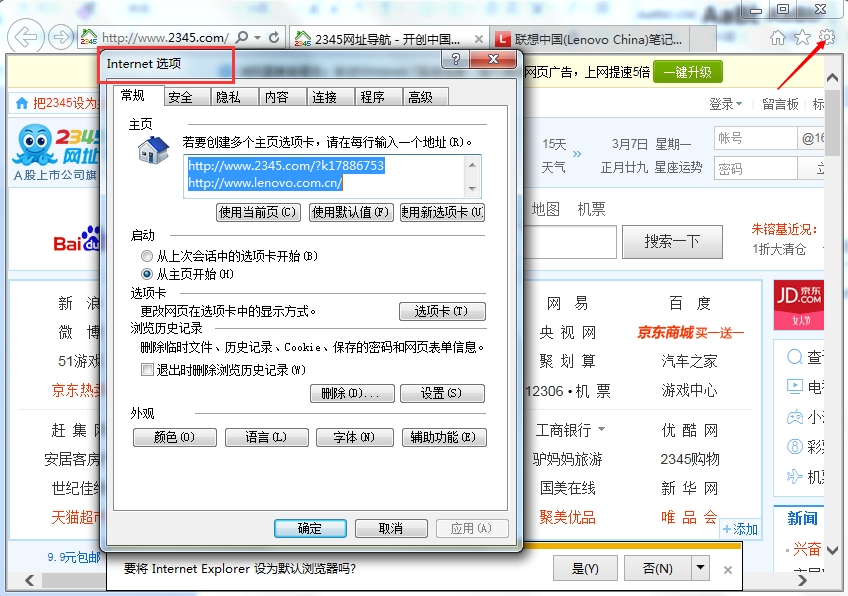Image resolution: width=848 pixels, height=596 pixels.
Task: Click the address bar search magnifier icon
Action: click(242, 37)
